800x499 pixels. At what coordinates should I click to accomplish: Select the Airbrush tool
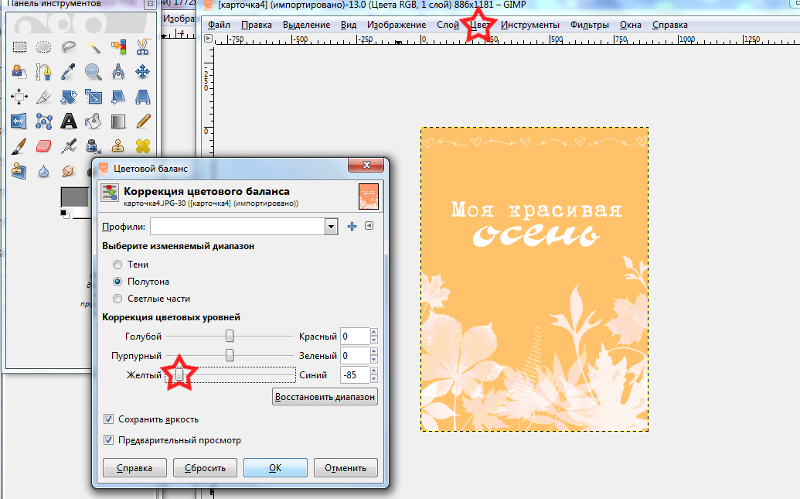click(x=68, y=146)
